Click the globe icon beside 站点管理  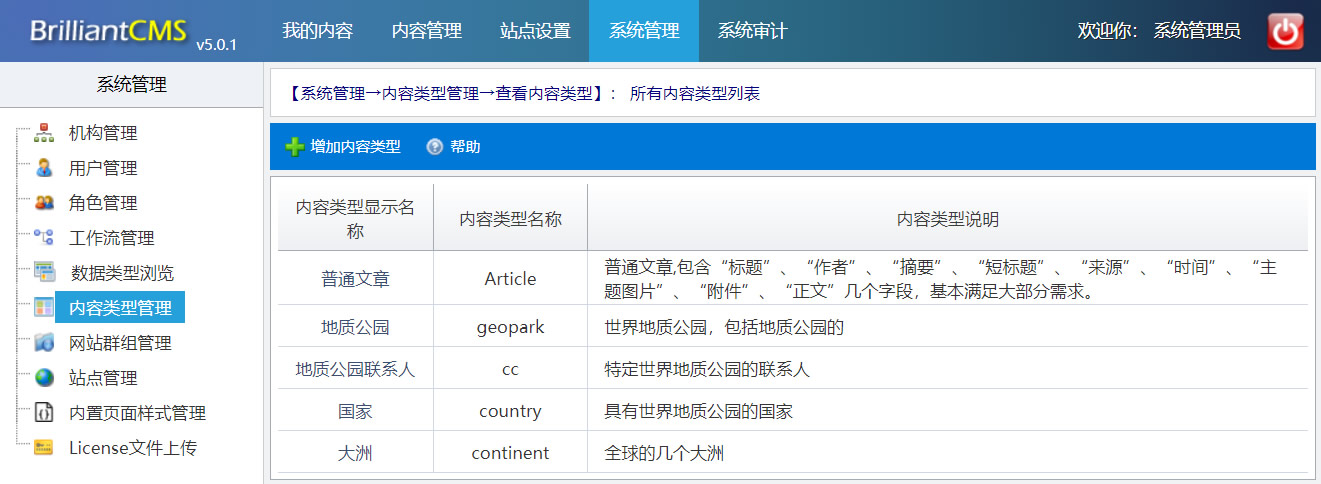coord(44,378)
